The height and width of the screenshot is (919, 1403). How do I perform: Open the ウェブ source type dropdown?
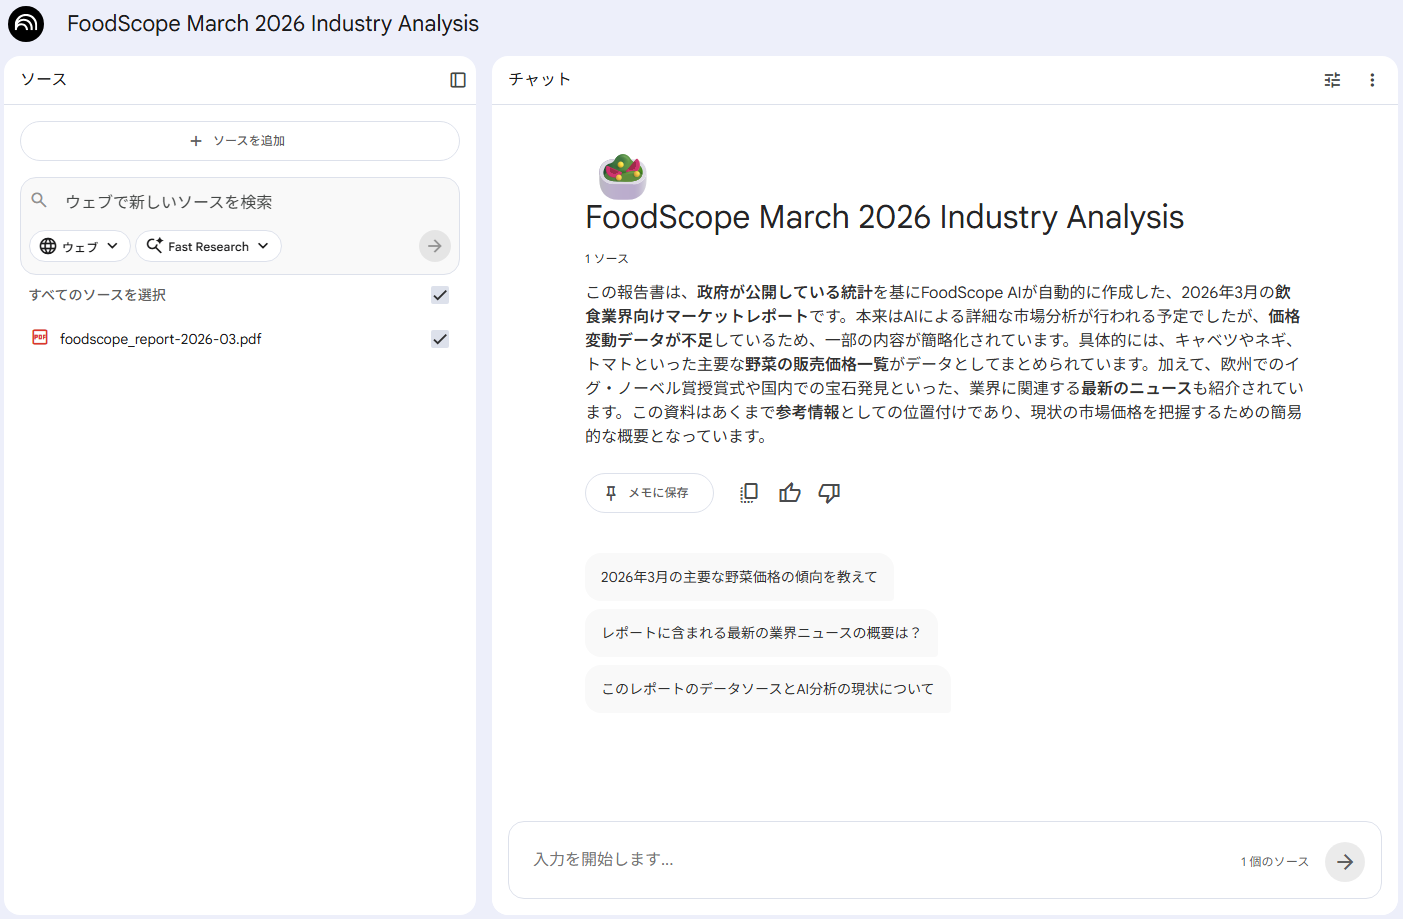pyautogui.click(x=80, y=246)
